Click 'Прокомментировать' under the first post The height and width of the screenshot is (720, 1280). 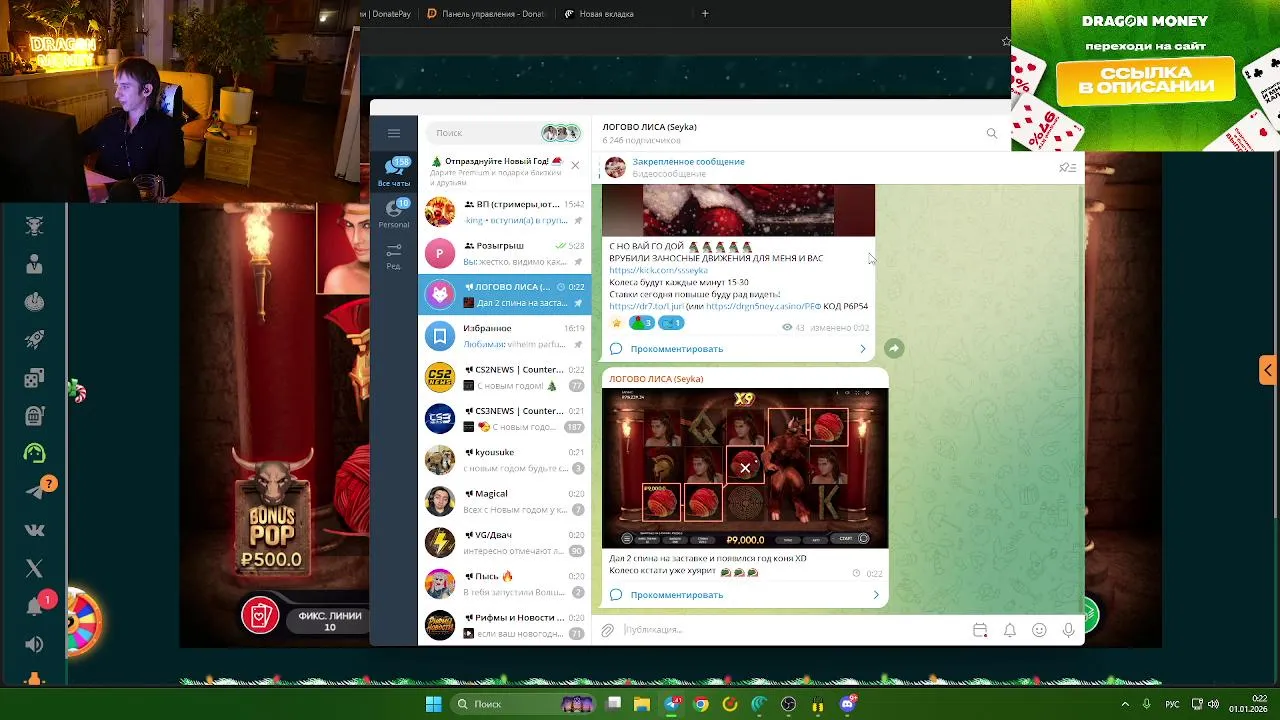[738, 349]
